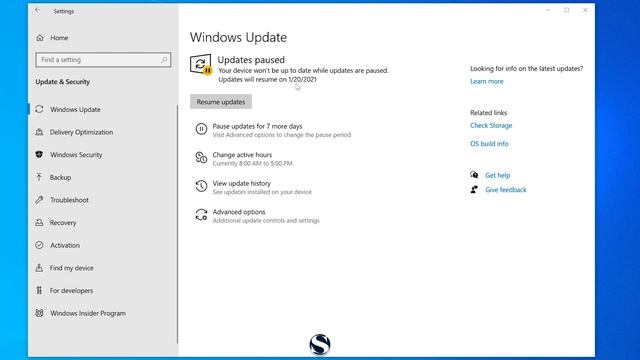Viewport: 640px width, 360px height.
Task: Minimize the Settings window
Action: 548,10
